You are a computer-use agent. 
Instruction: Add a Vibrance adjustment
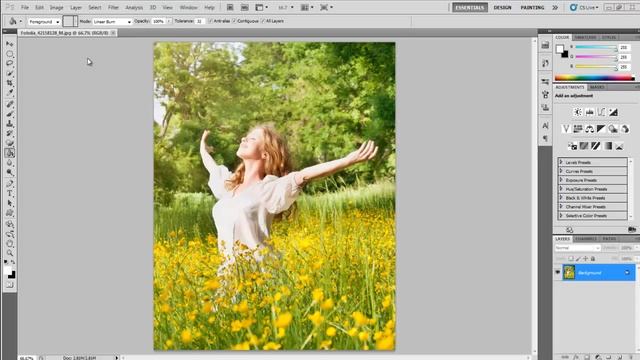pyautogui.click(x=566, y=129)
